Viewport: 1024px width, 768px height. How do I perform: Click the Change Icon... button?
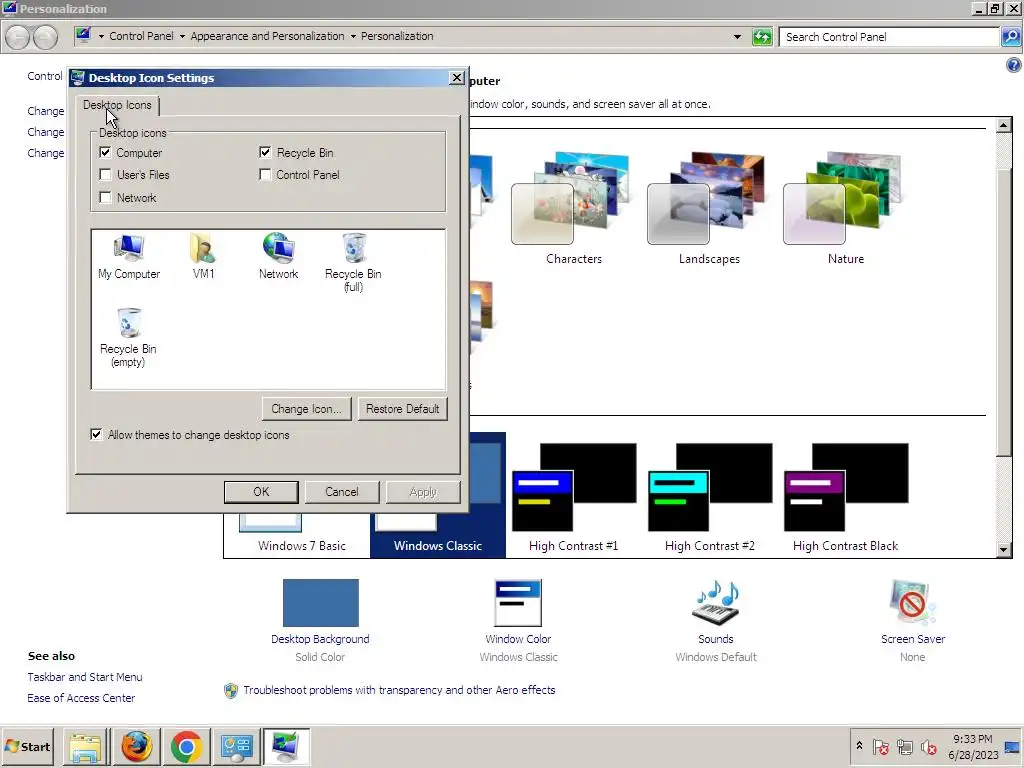306,409
